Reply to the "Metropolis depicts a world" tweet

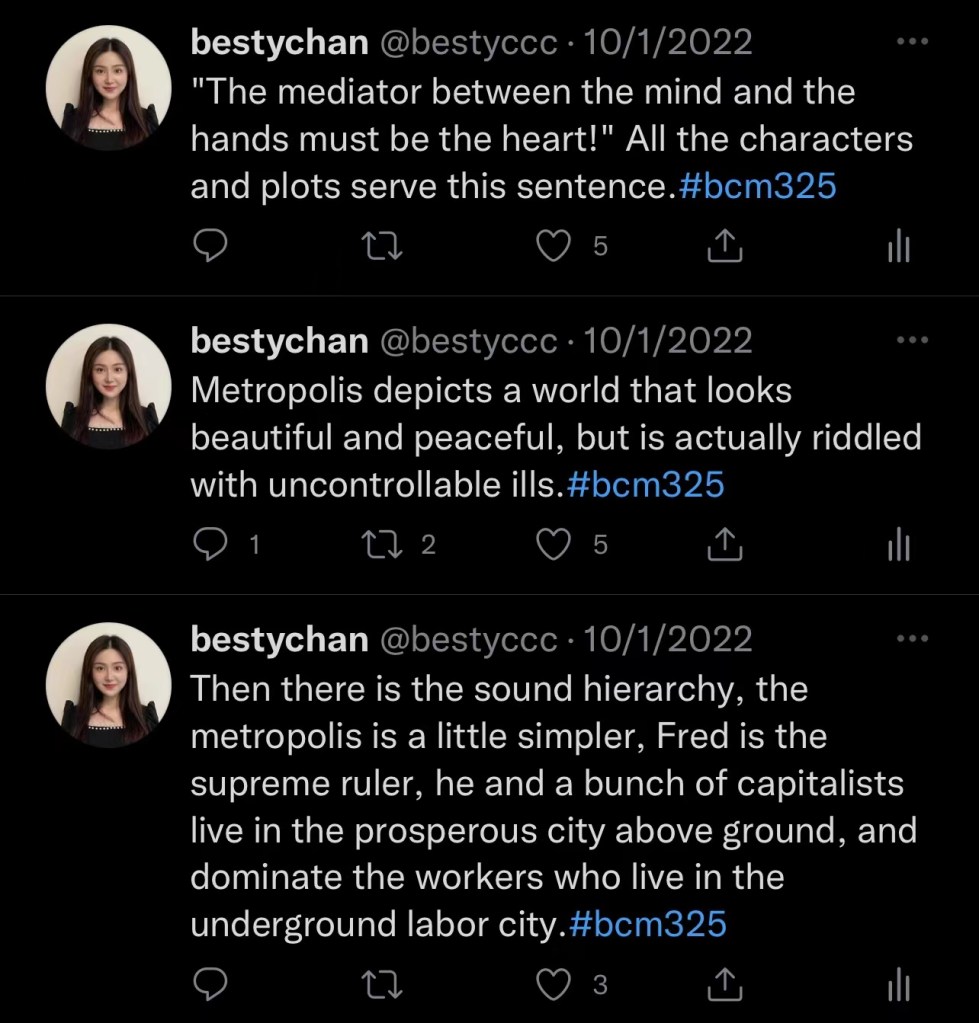coord(209,544)
